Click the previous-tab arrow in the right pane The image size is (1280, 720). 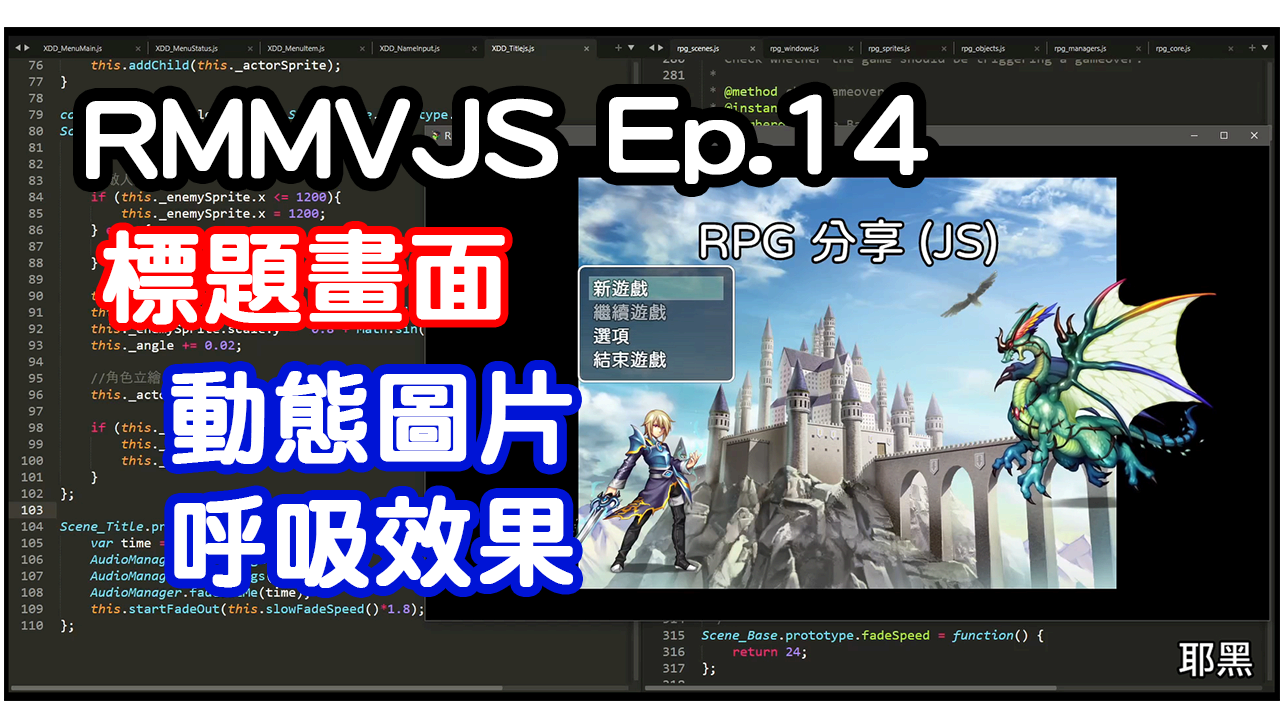click(x=650, y=47)
